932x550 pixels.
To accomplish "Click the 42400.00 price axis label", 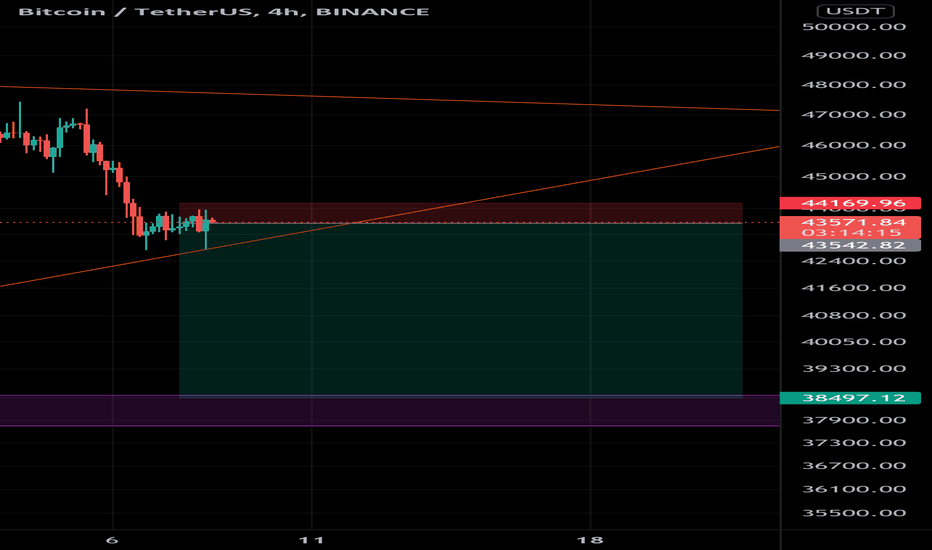I will (854, 261).
